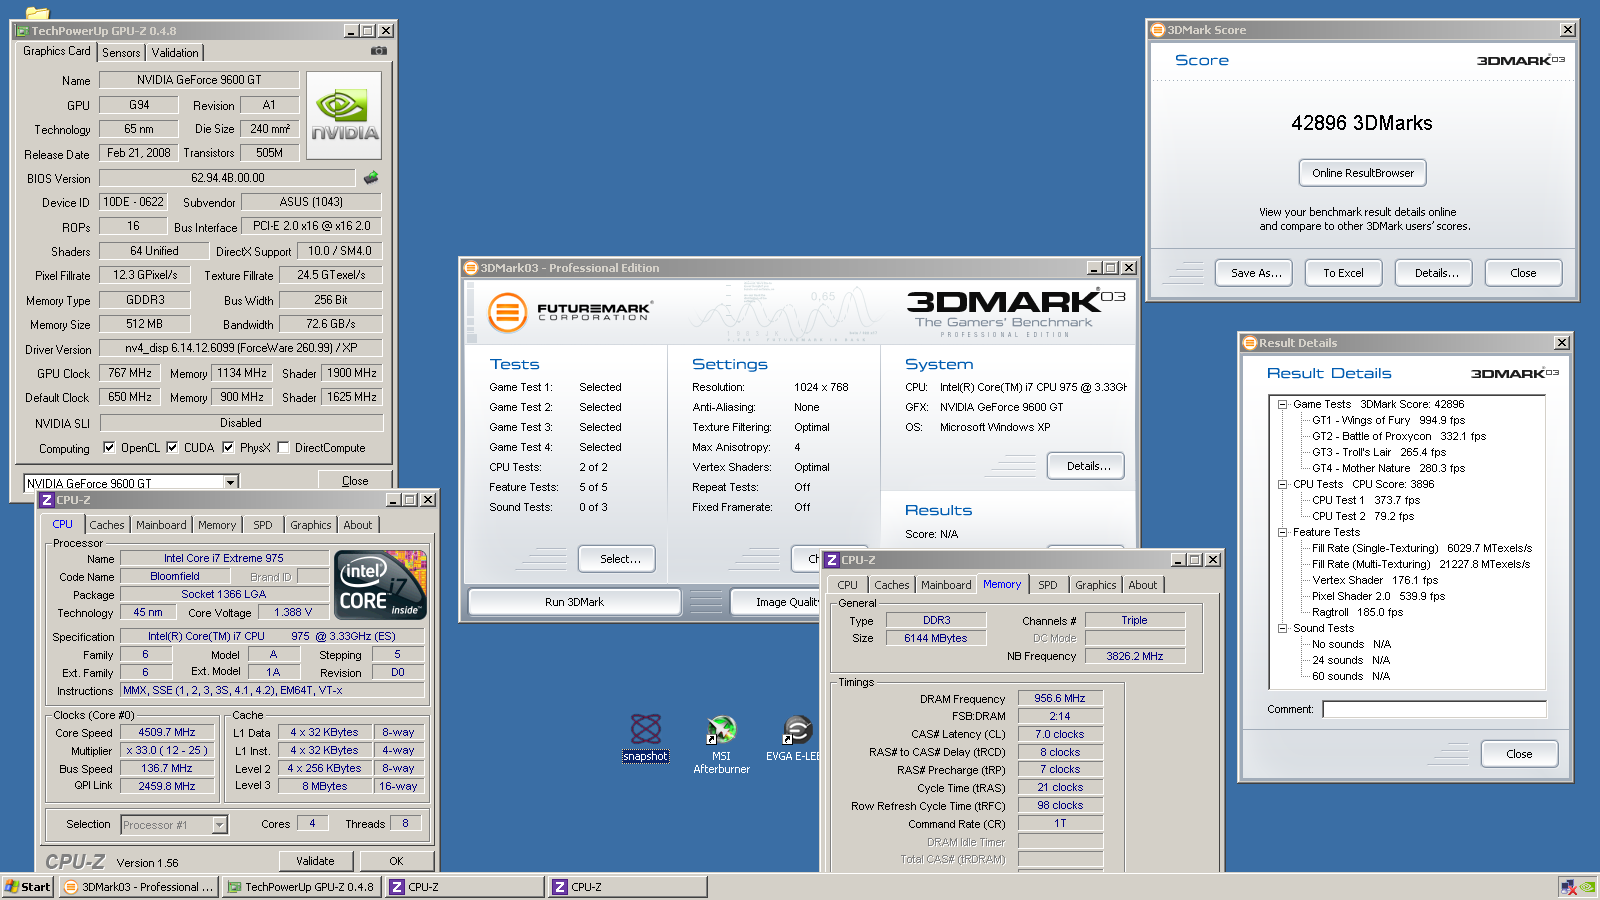
Task: Open the SPD tab in the CPU-Z Memory window
Action: click(x=1047, y=585)
